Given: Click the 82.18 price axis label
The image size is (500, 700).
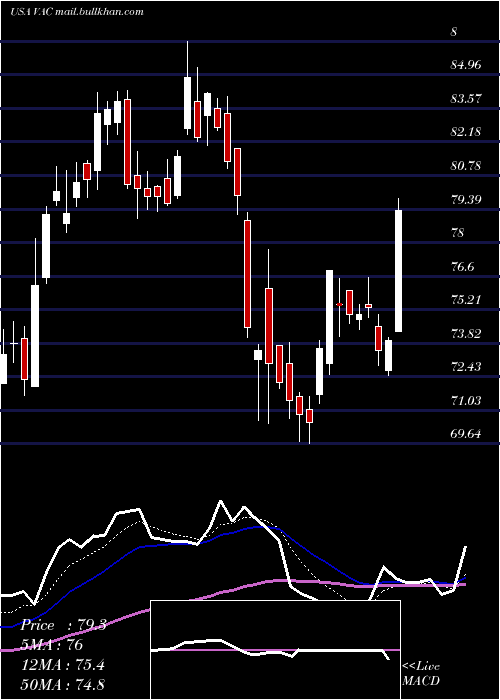Looking at the screenshot, I should [466, 132].
